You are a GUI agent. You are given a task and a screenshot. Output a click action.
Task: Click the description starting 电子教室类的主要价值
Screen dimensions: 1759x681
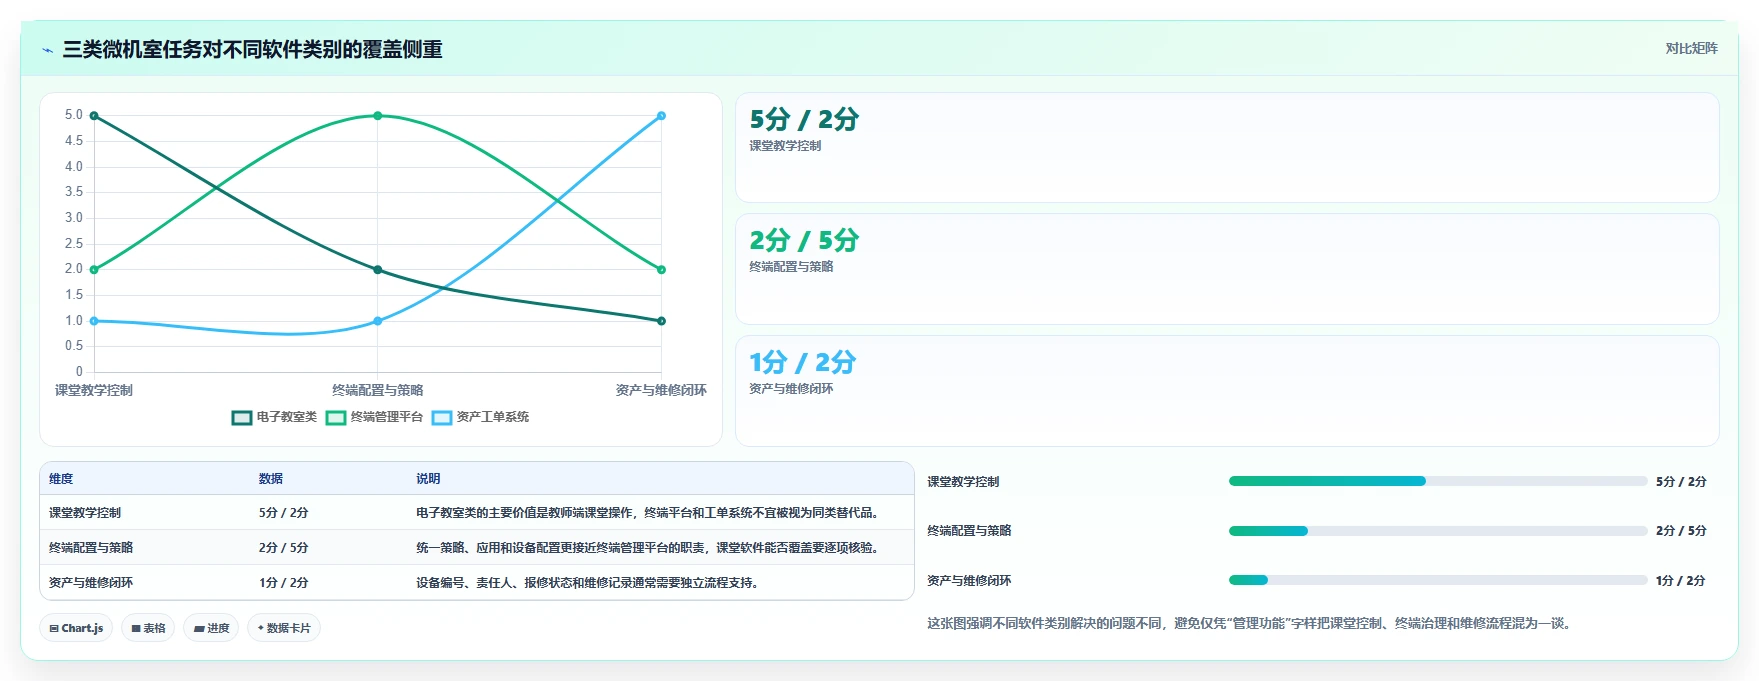tap(649, 513)
